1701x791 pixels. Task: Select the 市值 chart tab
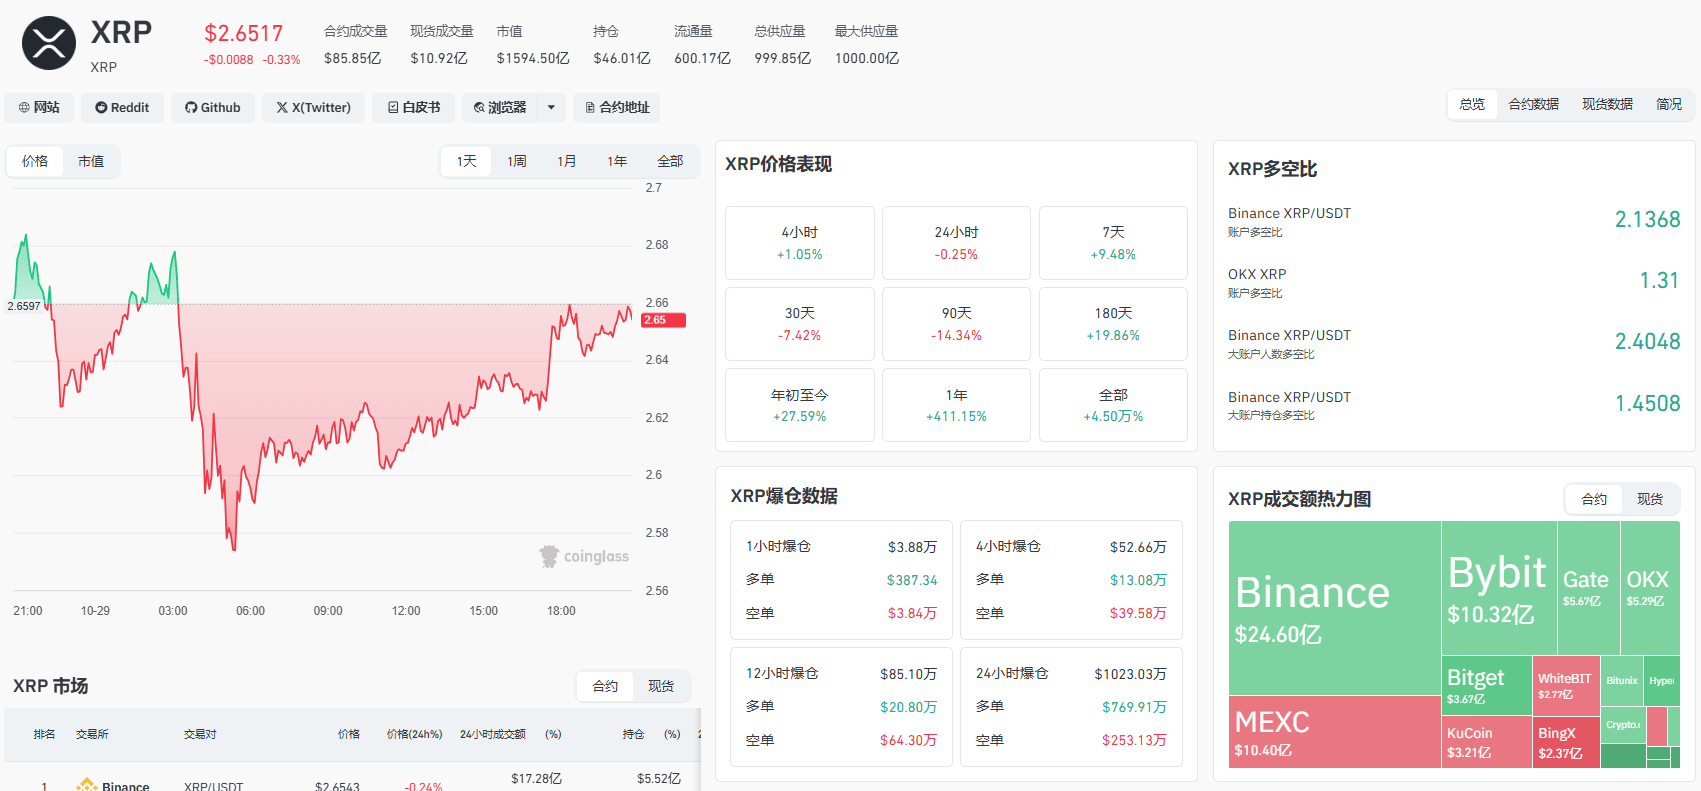(x=91, y=161)
